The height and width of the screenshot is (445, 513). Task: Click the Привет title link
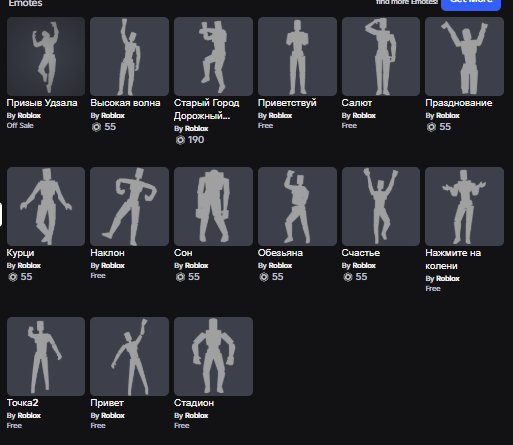(107, 403)
